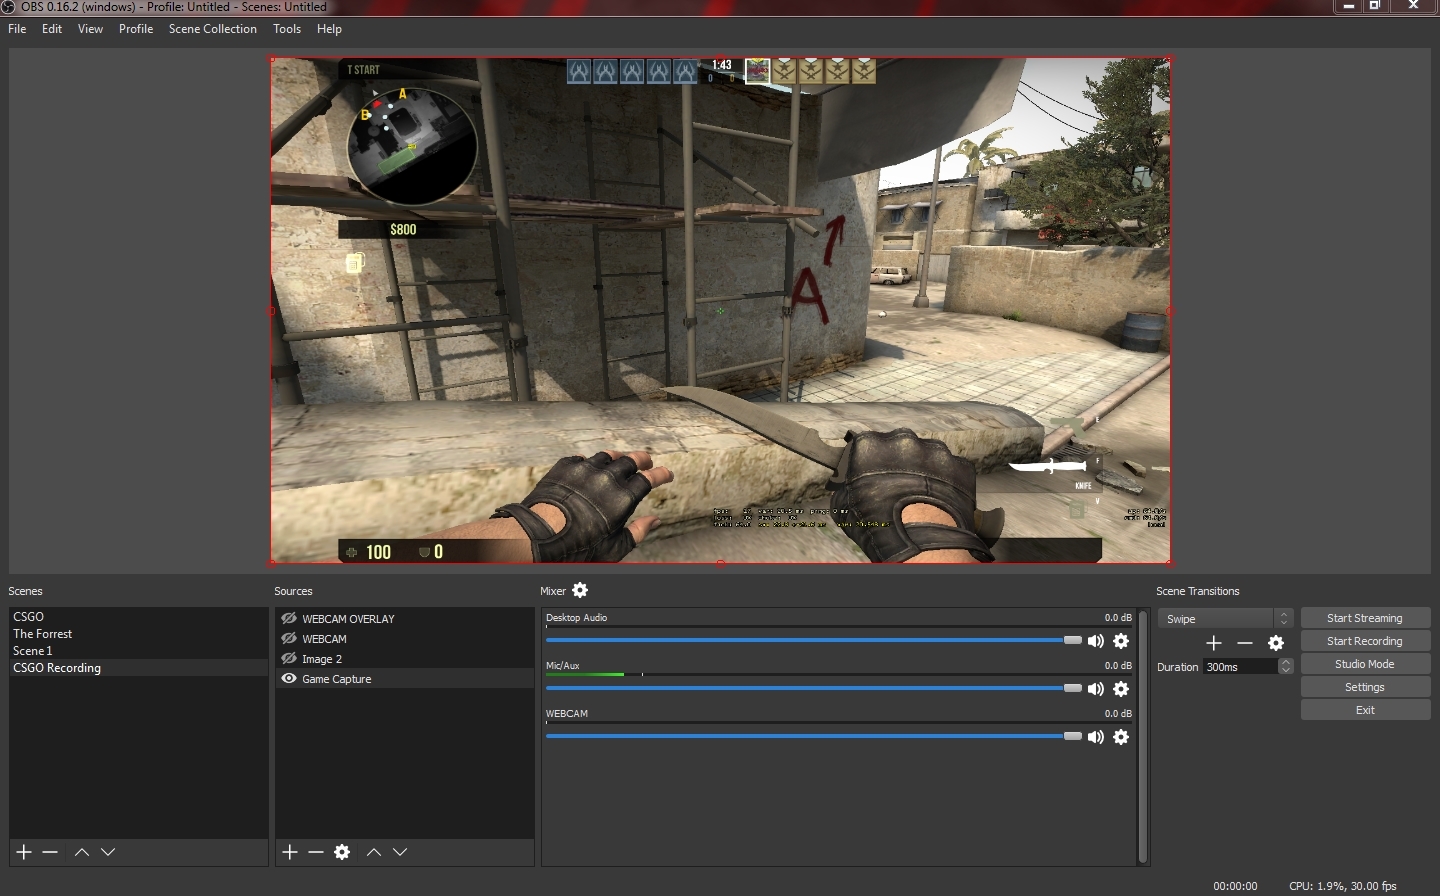Image resolution: width=1440 pixels, height=896 pixels.
Task: Open the Settings button
Action: point(1365,687)
